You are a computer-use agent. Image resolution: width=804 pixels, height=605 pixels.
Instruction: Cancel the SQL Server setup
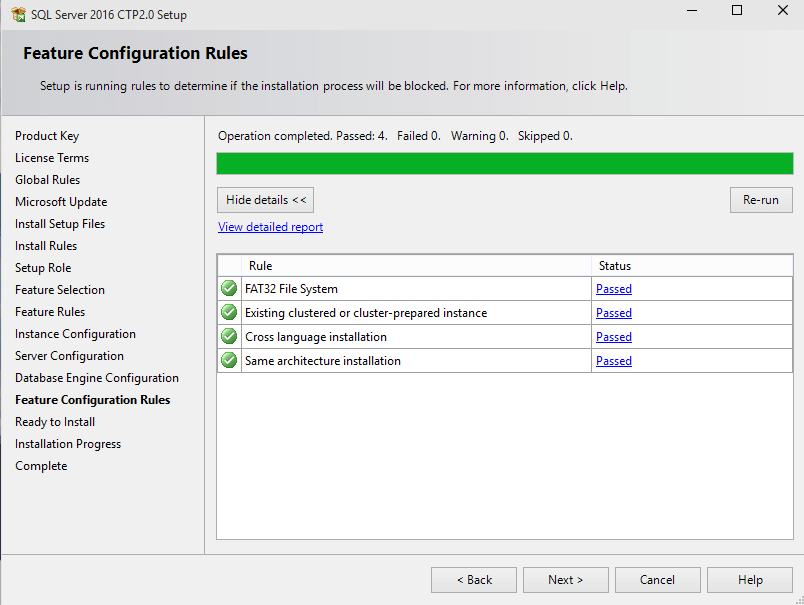657,580
